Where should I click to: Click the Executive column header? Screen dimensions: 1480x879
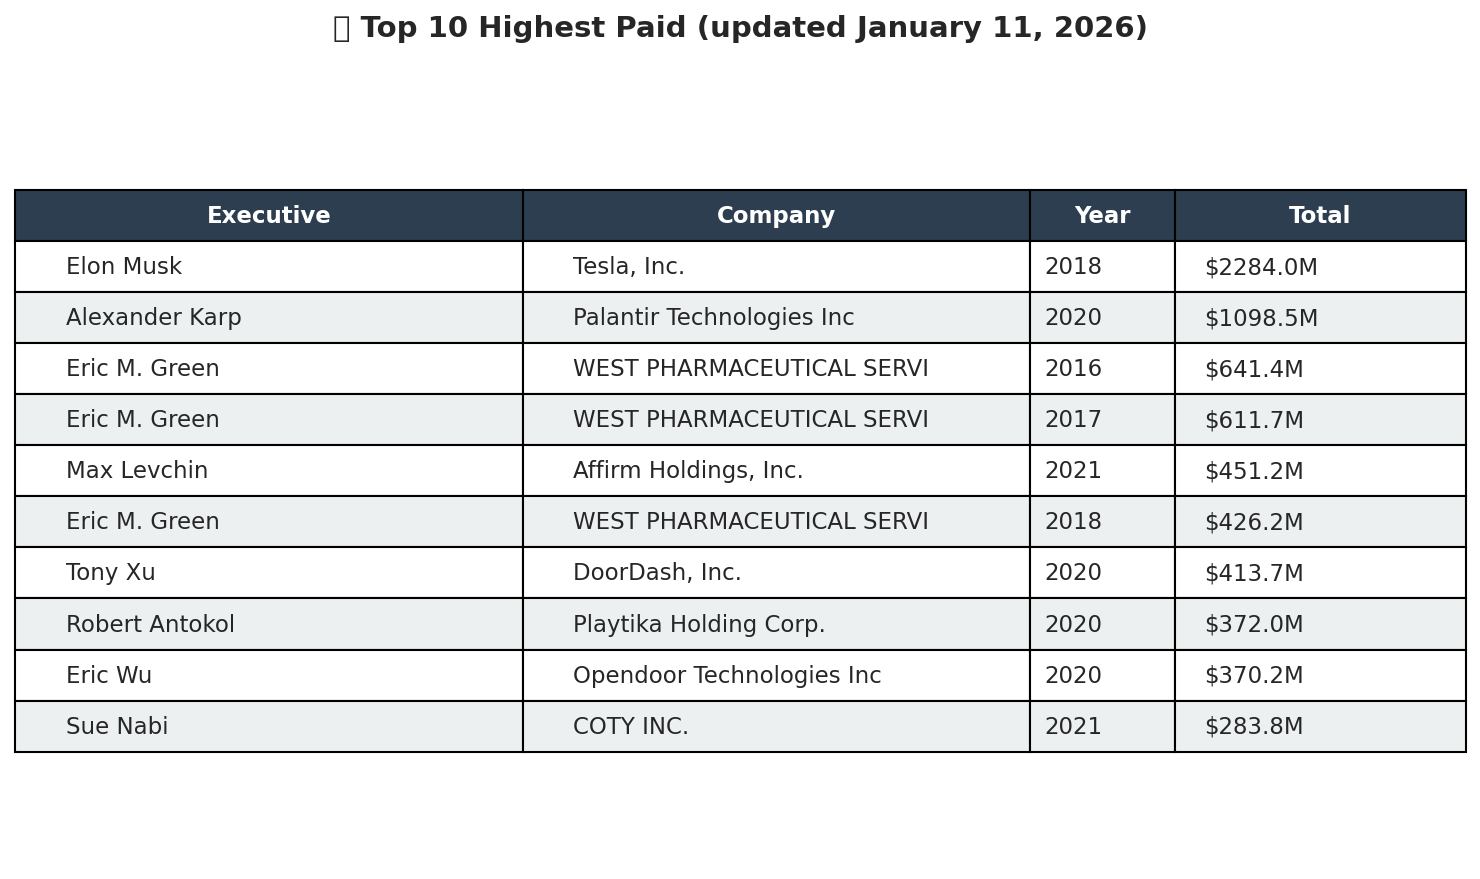click(268, 216)
